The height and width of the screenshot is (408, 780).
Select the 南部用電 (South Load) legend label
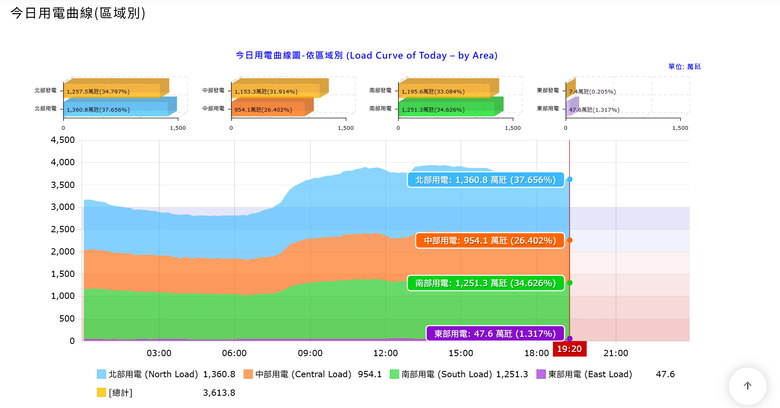[x=447, y=374]
